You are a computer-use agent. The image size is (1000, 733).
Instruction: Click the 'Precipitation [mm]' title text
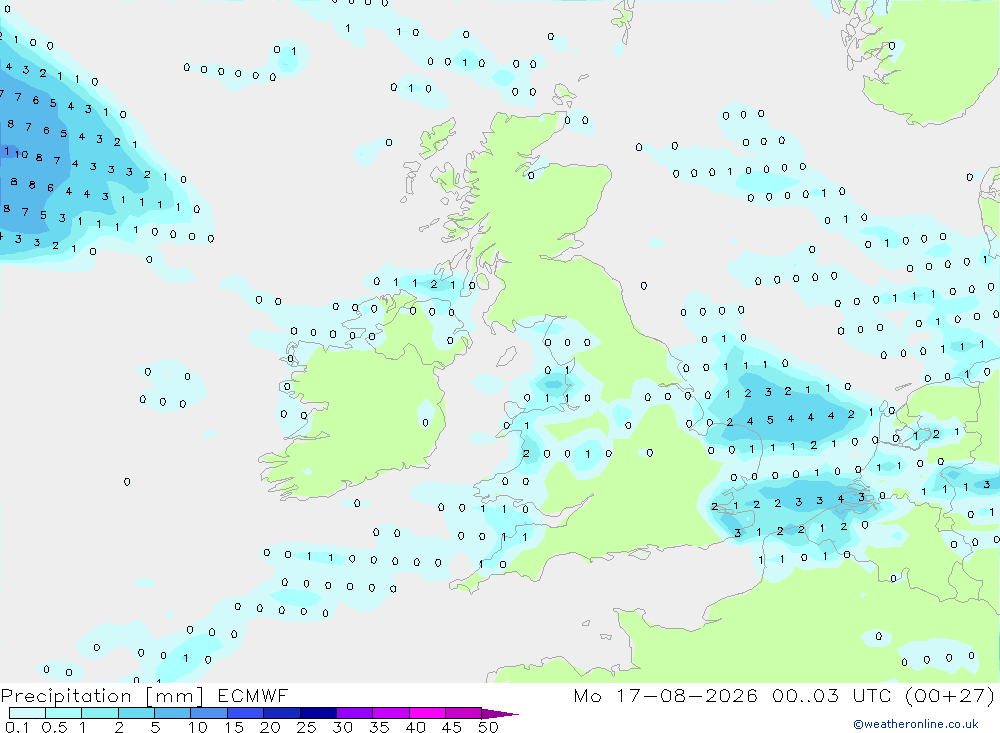pyautogui.click(x=102, y=696)
